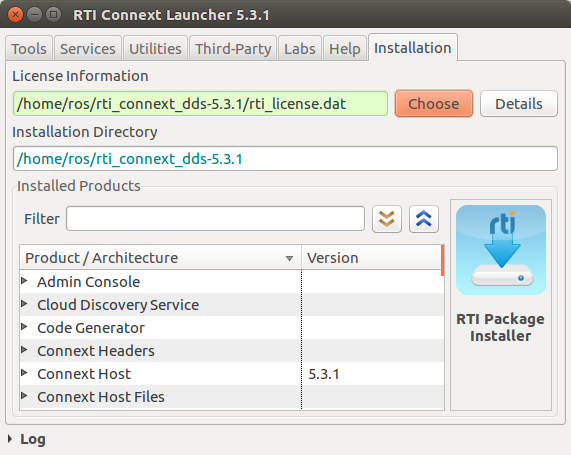Click the Version column header
This screenshot has height=455, width=571.
[371, 258]
